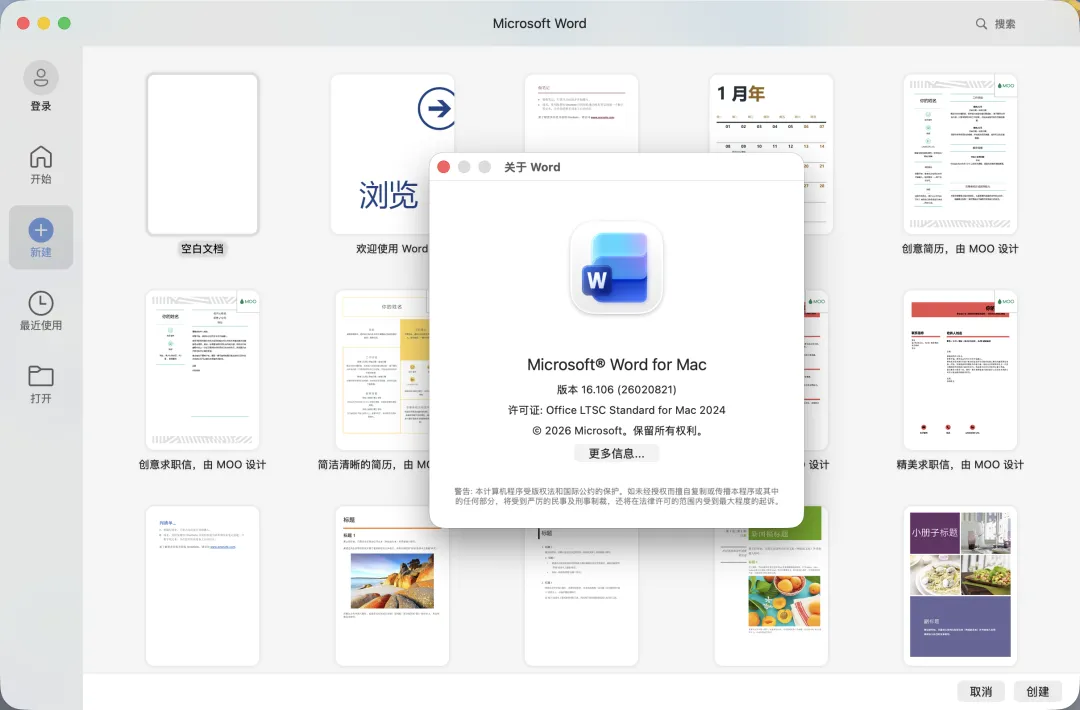The width and height of the screenshot is (1080, 710).
Task: Select the 空白文档 blank document thumbnail
Action: [202, 154]
